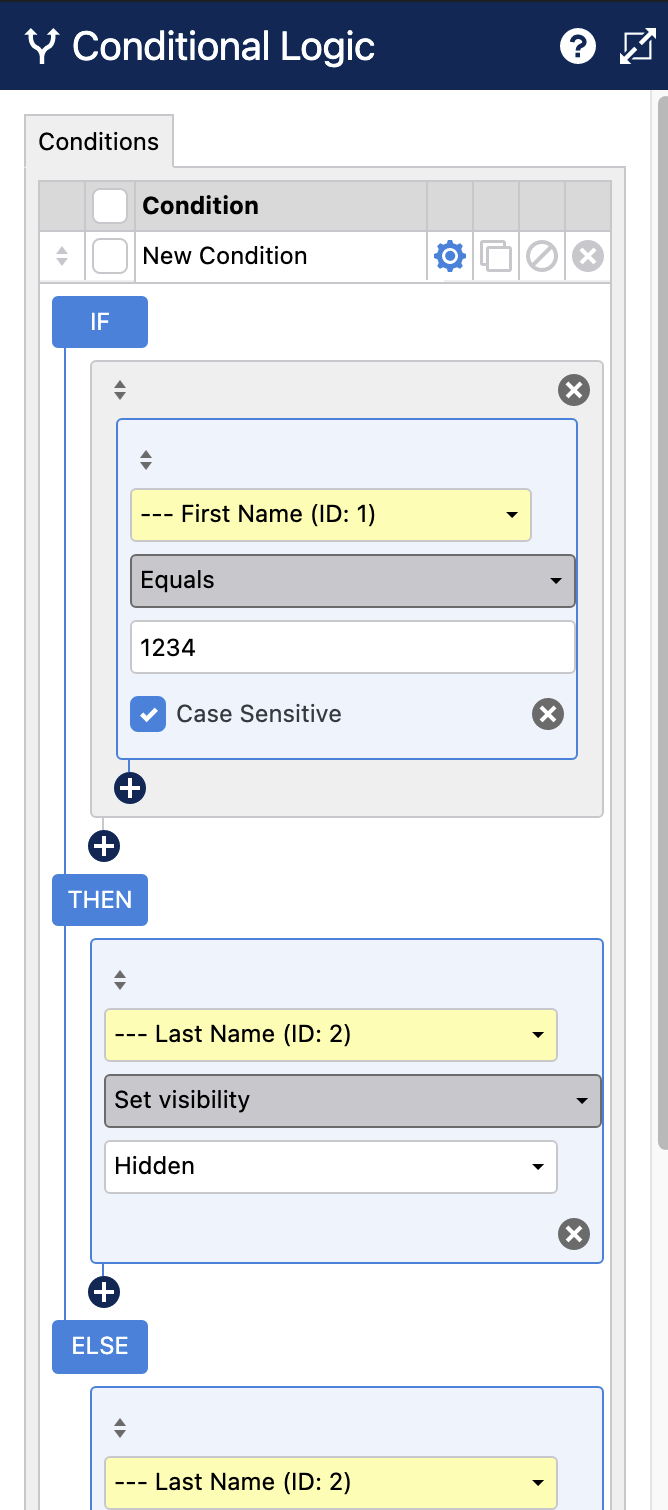
Task: Disable New Condition with the prohibition icon
Action: tap(541, 256)
